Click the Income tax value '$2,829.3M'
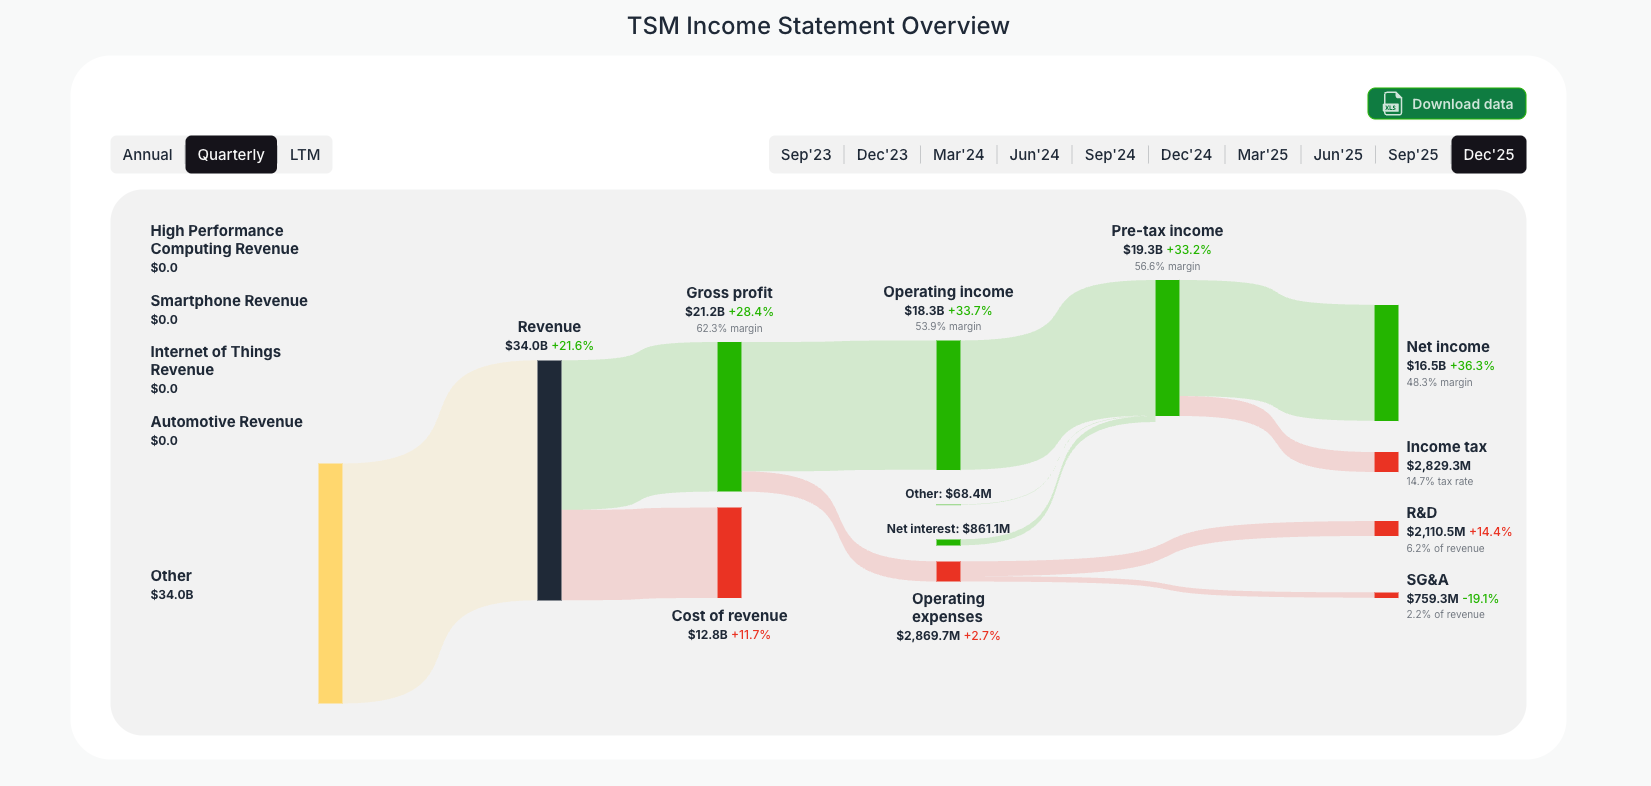This screenshot has width=1651, height=786. pos(1438,466)
